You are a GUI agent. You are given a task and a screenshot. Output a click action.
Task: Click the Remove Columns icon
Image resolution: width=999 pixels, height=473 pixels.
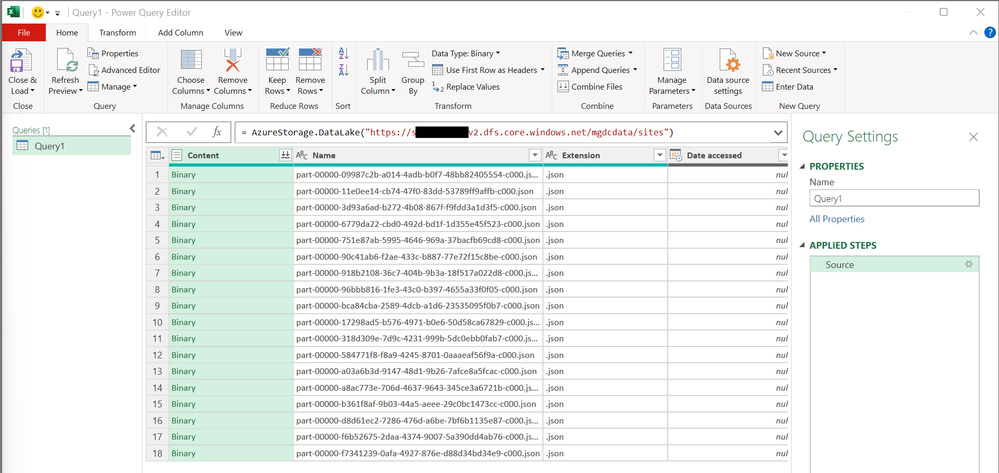(233, 61)
